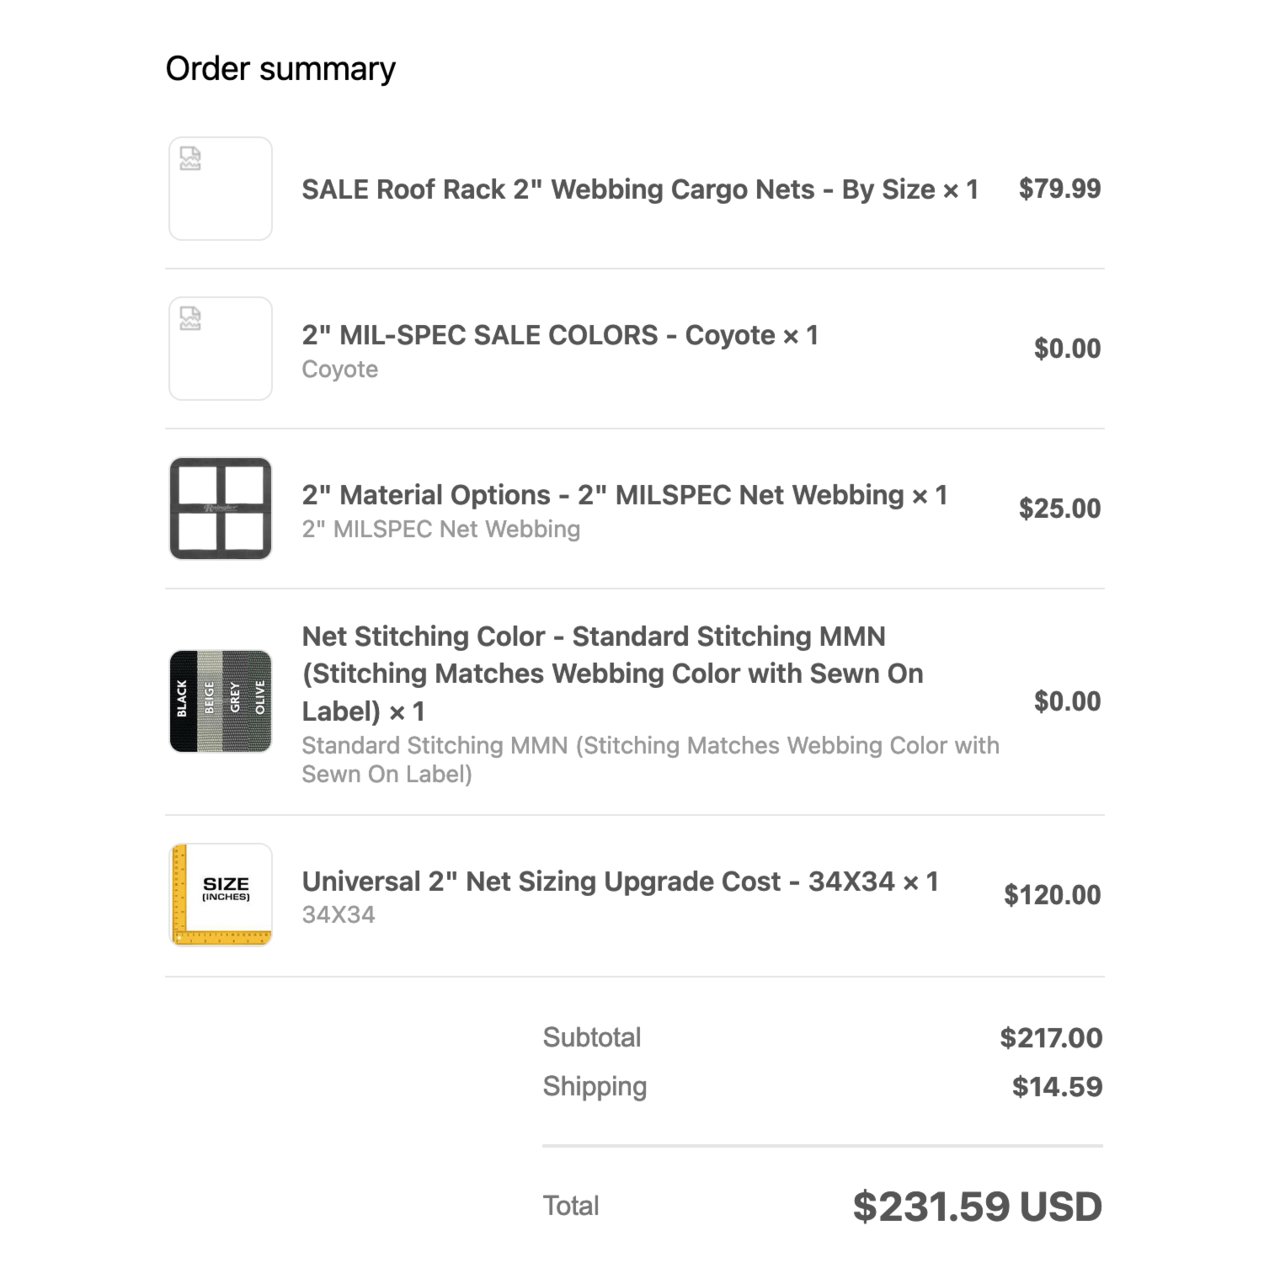The width and height of the screenshot is (1280, 1268).
Task: Open the four-square net webbing thumbnail
Action: [x=220, y=508]
